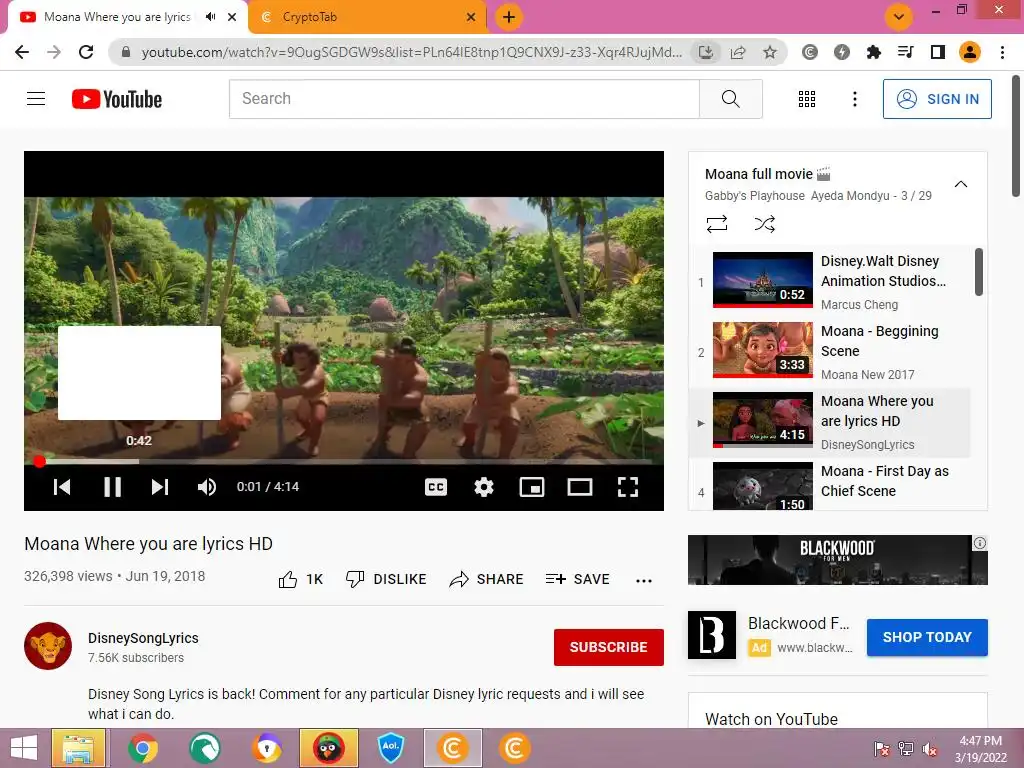
Task: Mute the video player volume
Action: (x=207, y=487)
